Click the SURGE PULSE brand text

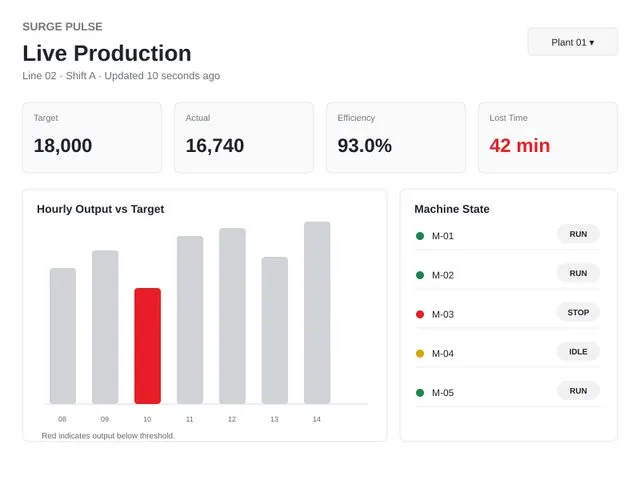click(x=62, y=27)
